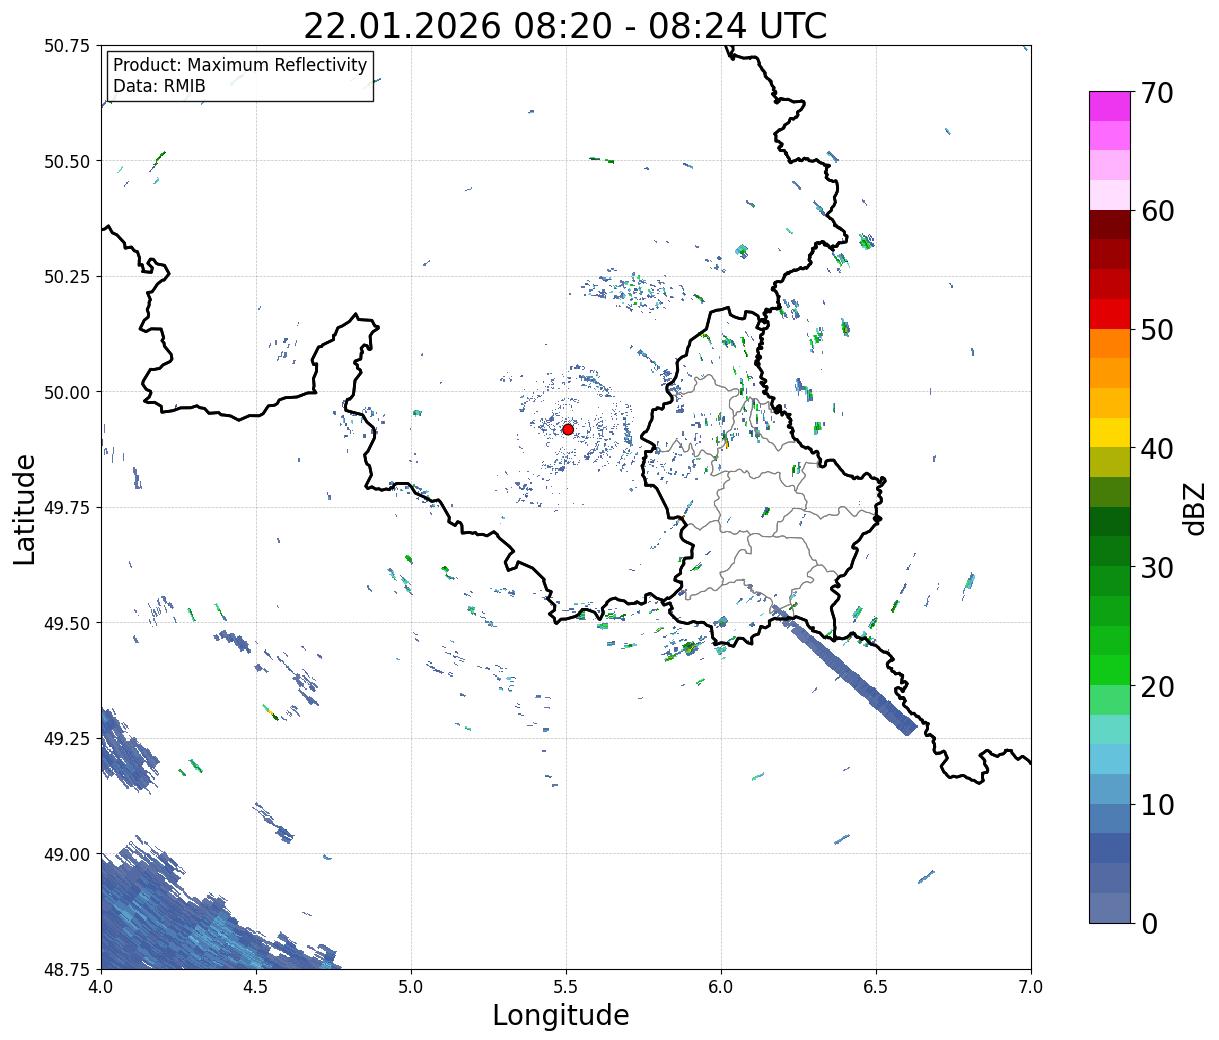This screenshot has width=1219, height=1040.
Task: Click the colorbar tick label 40
Action: (1156, 448)
